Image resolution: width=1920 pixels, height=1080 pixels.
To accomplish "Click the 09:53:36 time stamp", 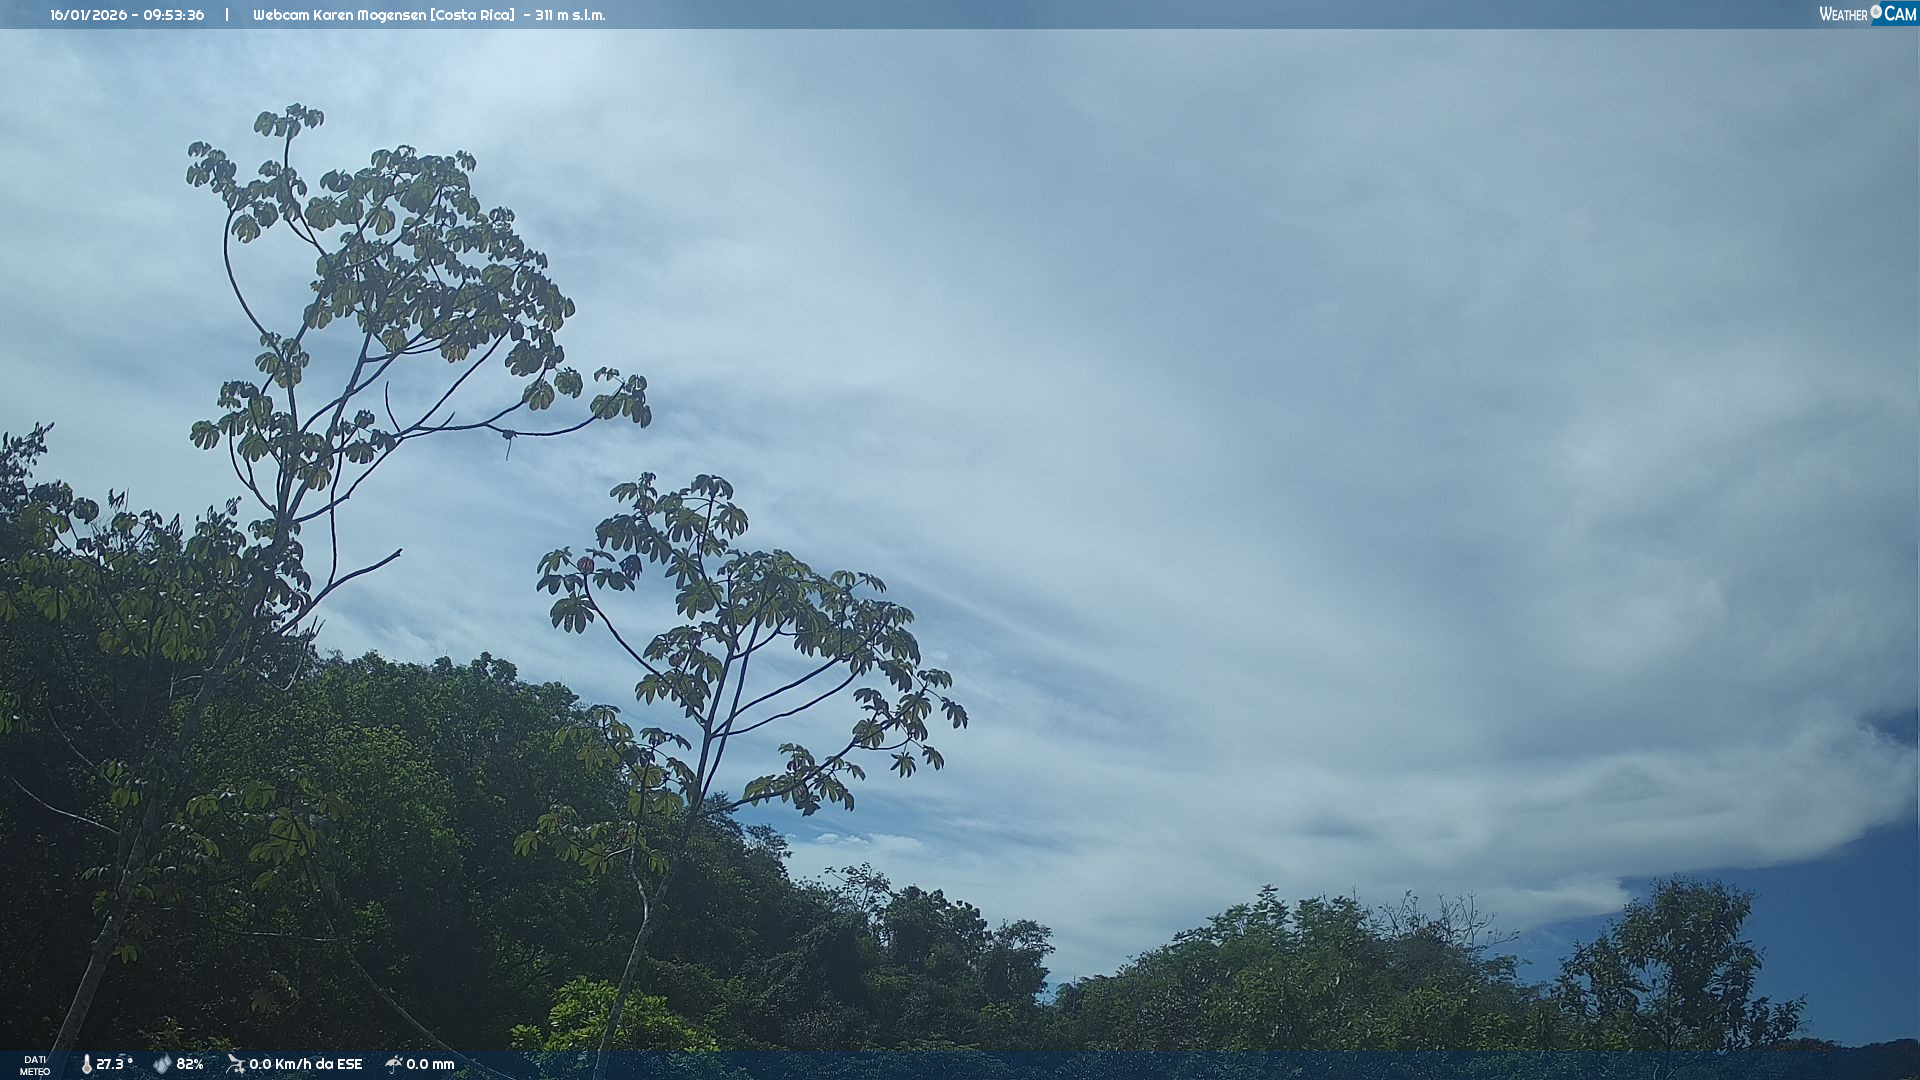I will pos(173,15).
